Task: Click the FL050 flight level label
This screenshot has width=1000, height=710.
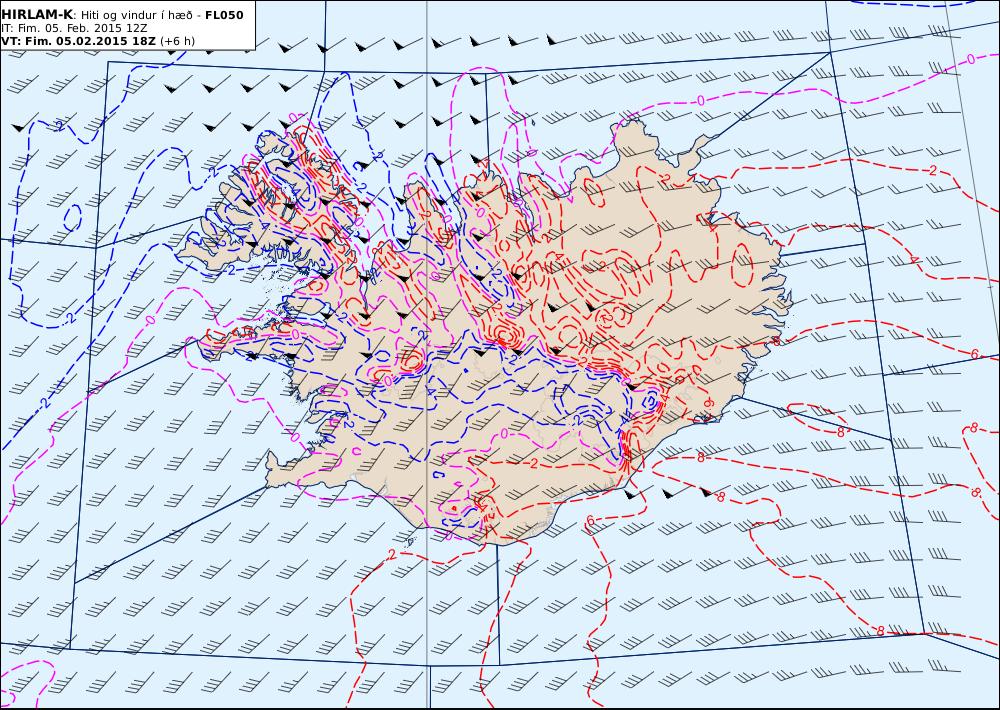Action: point(224,15)
